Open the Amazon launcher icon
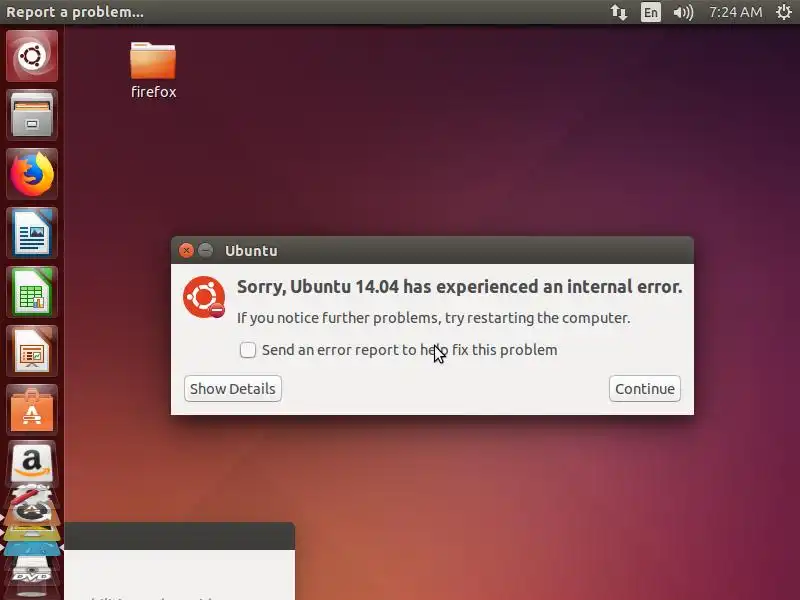The height and width of the screenshot is (600, 800). point(32,463)
